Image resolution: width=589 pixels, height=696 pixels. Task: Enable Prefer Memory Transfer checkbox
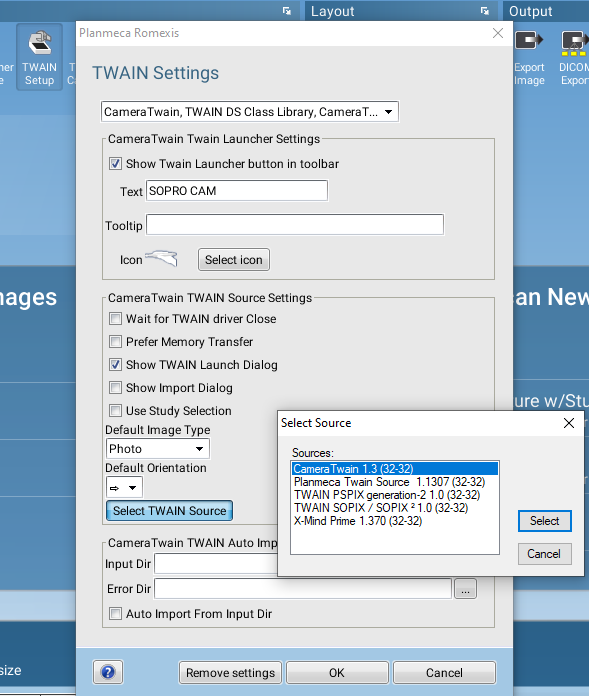115,342
